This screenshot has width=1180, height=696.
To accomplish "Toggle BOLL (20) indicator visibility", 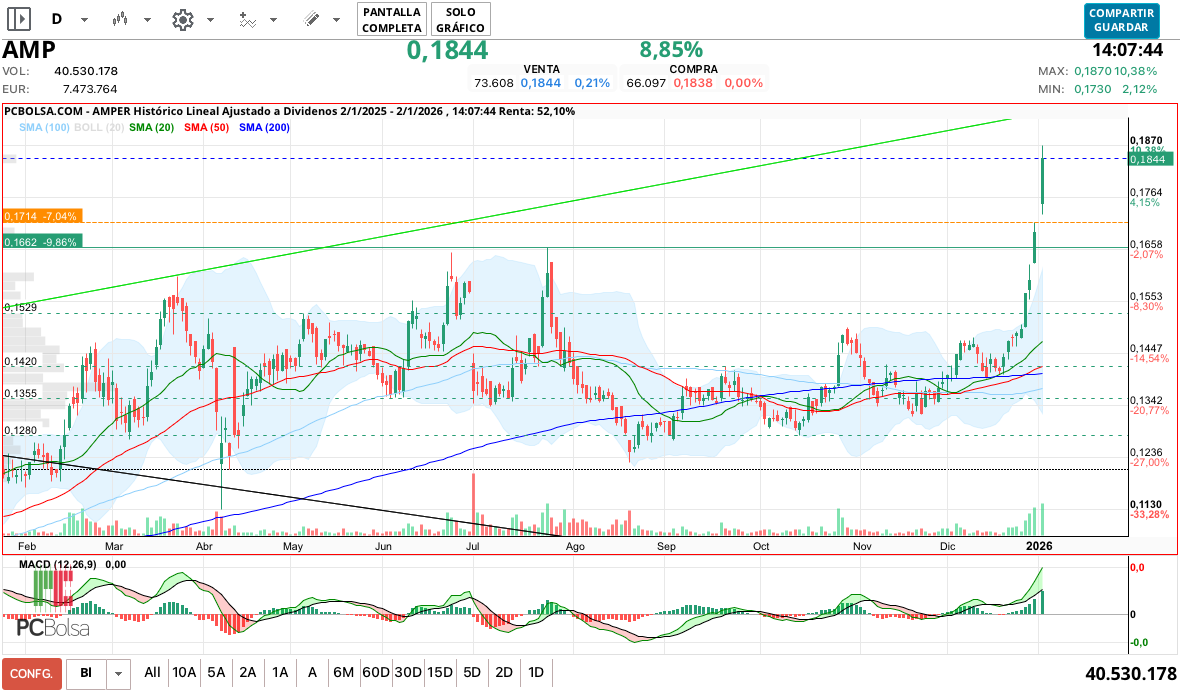I will pyautogui.click(x=99, y=127).
